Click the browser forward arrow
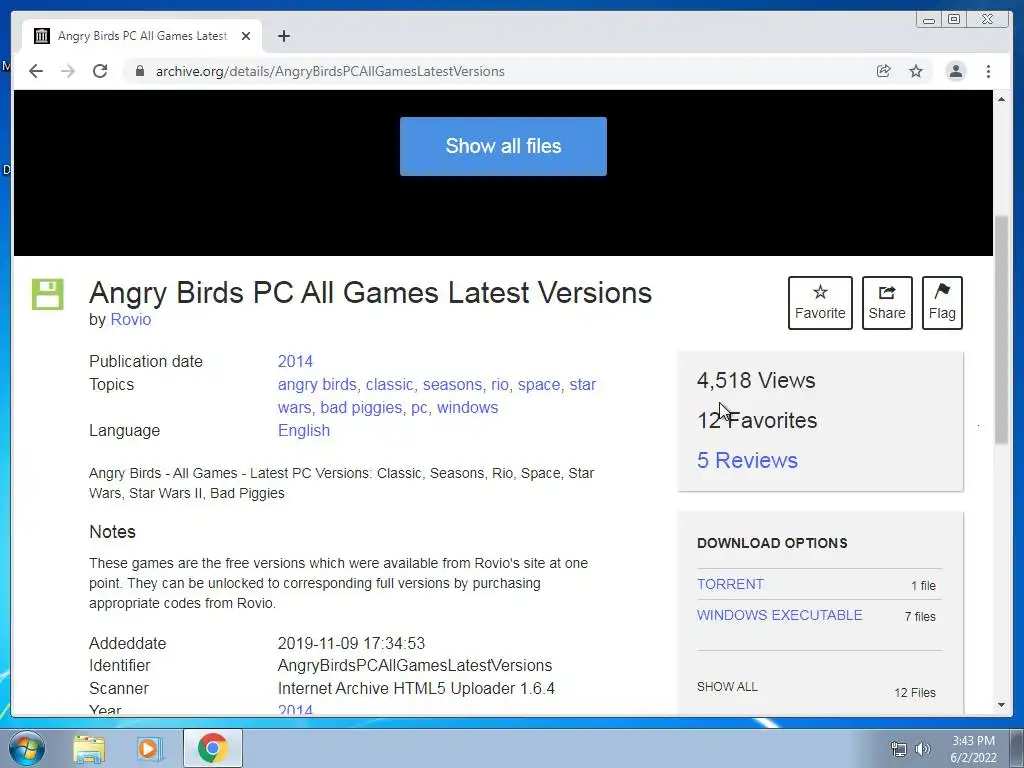This screenshot has height=768, width=1024. pyautogui.click(x=68, y=71)
